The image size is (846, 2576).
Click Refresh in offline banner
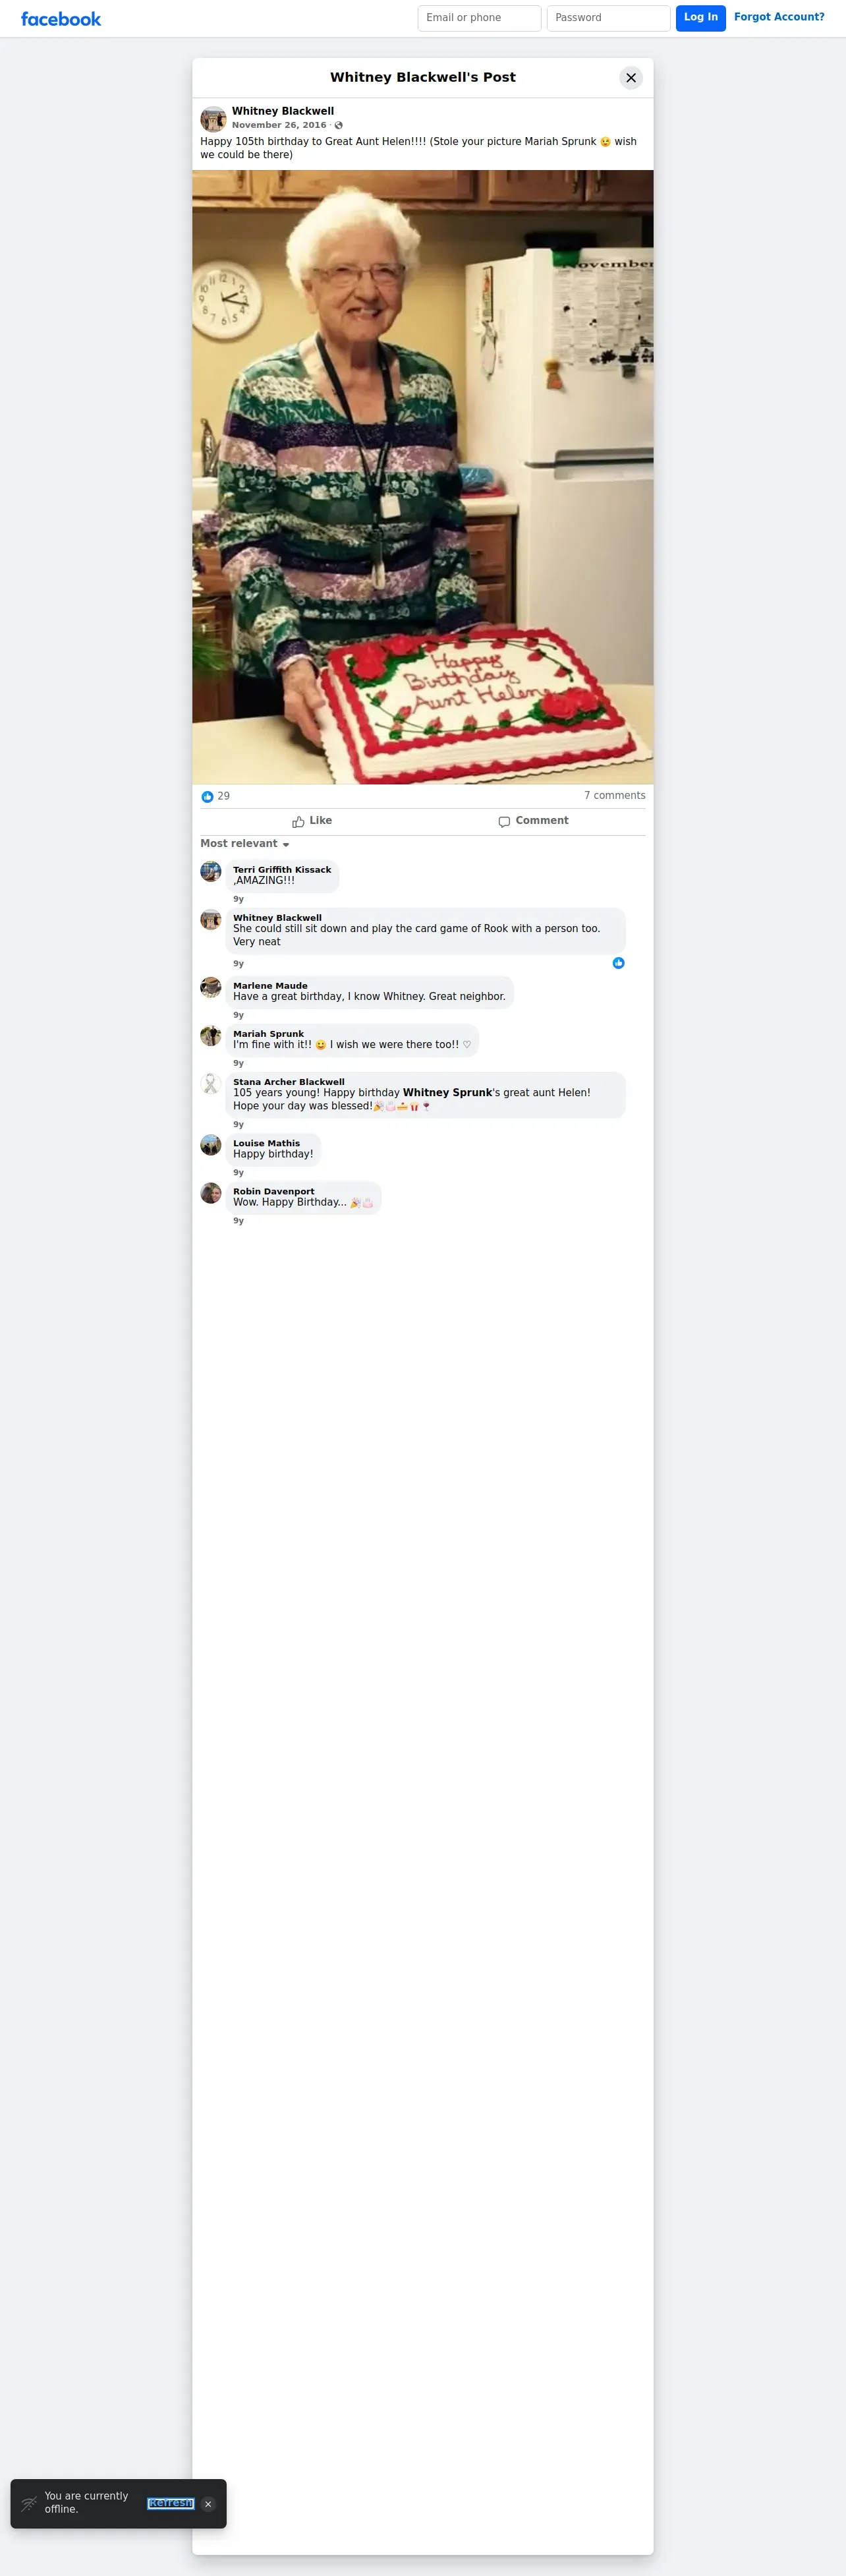tap(170, 2503)
